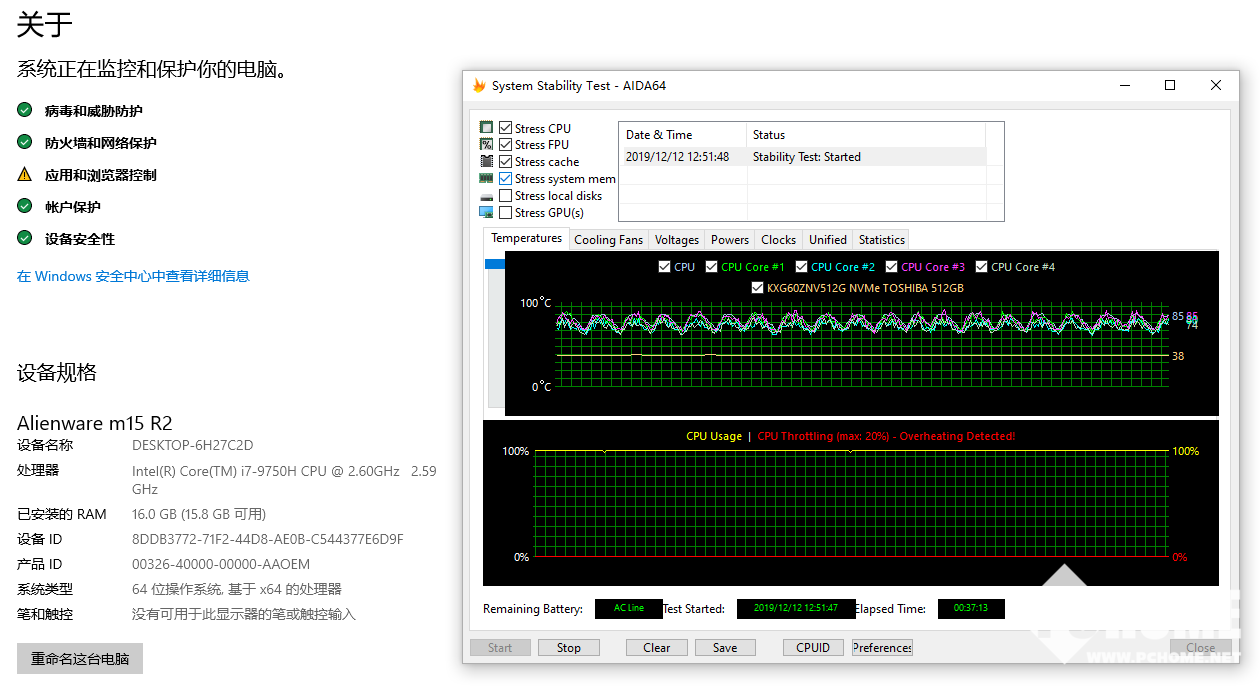Open the Voltages tab
This screenshot has width=1260, height=686.
pyautogui.click(x=677, y=240)
